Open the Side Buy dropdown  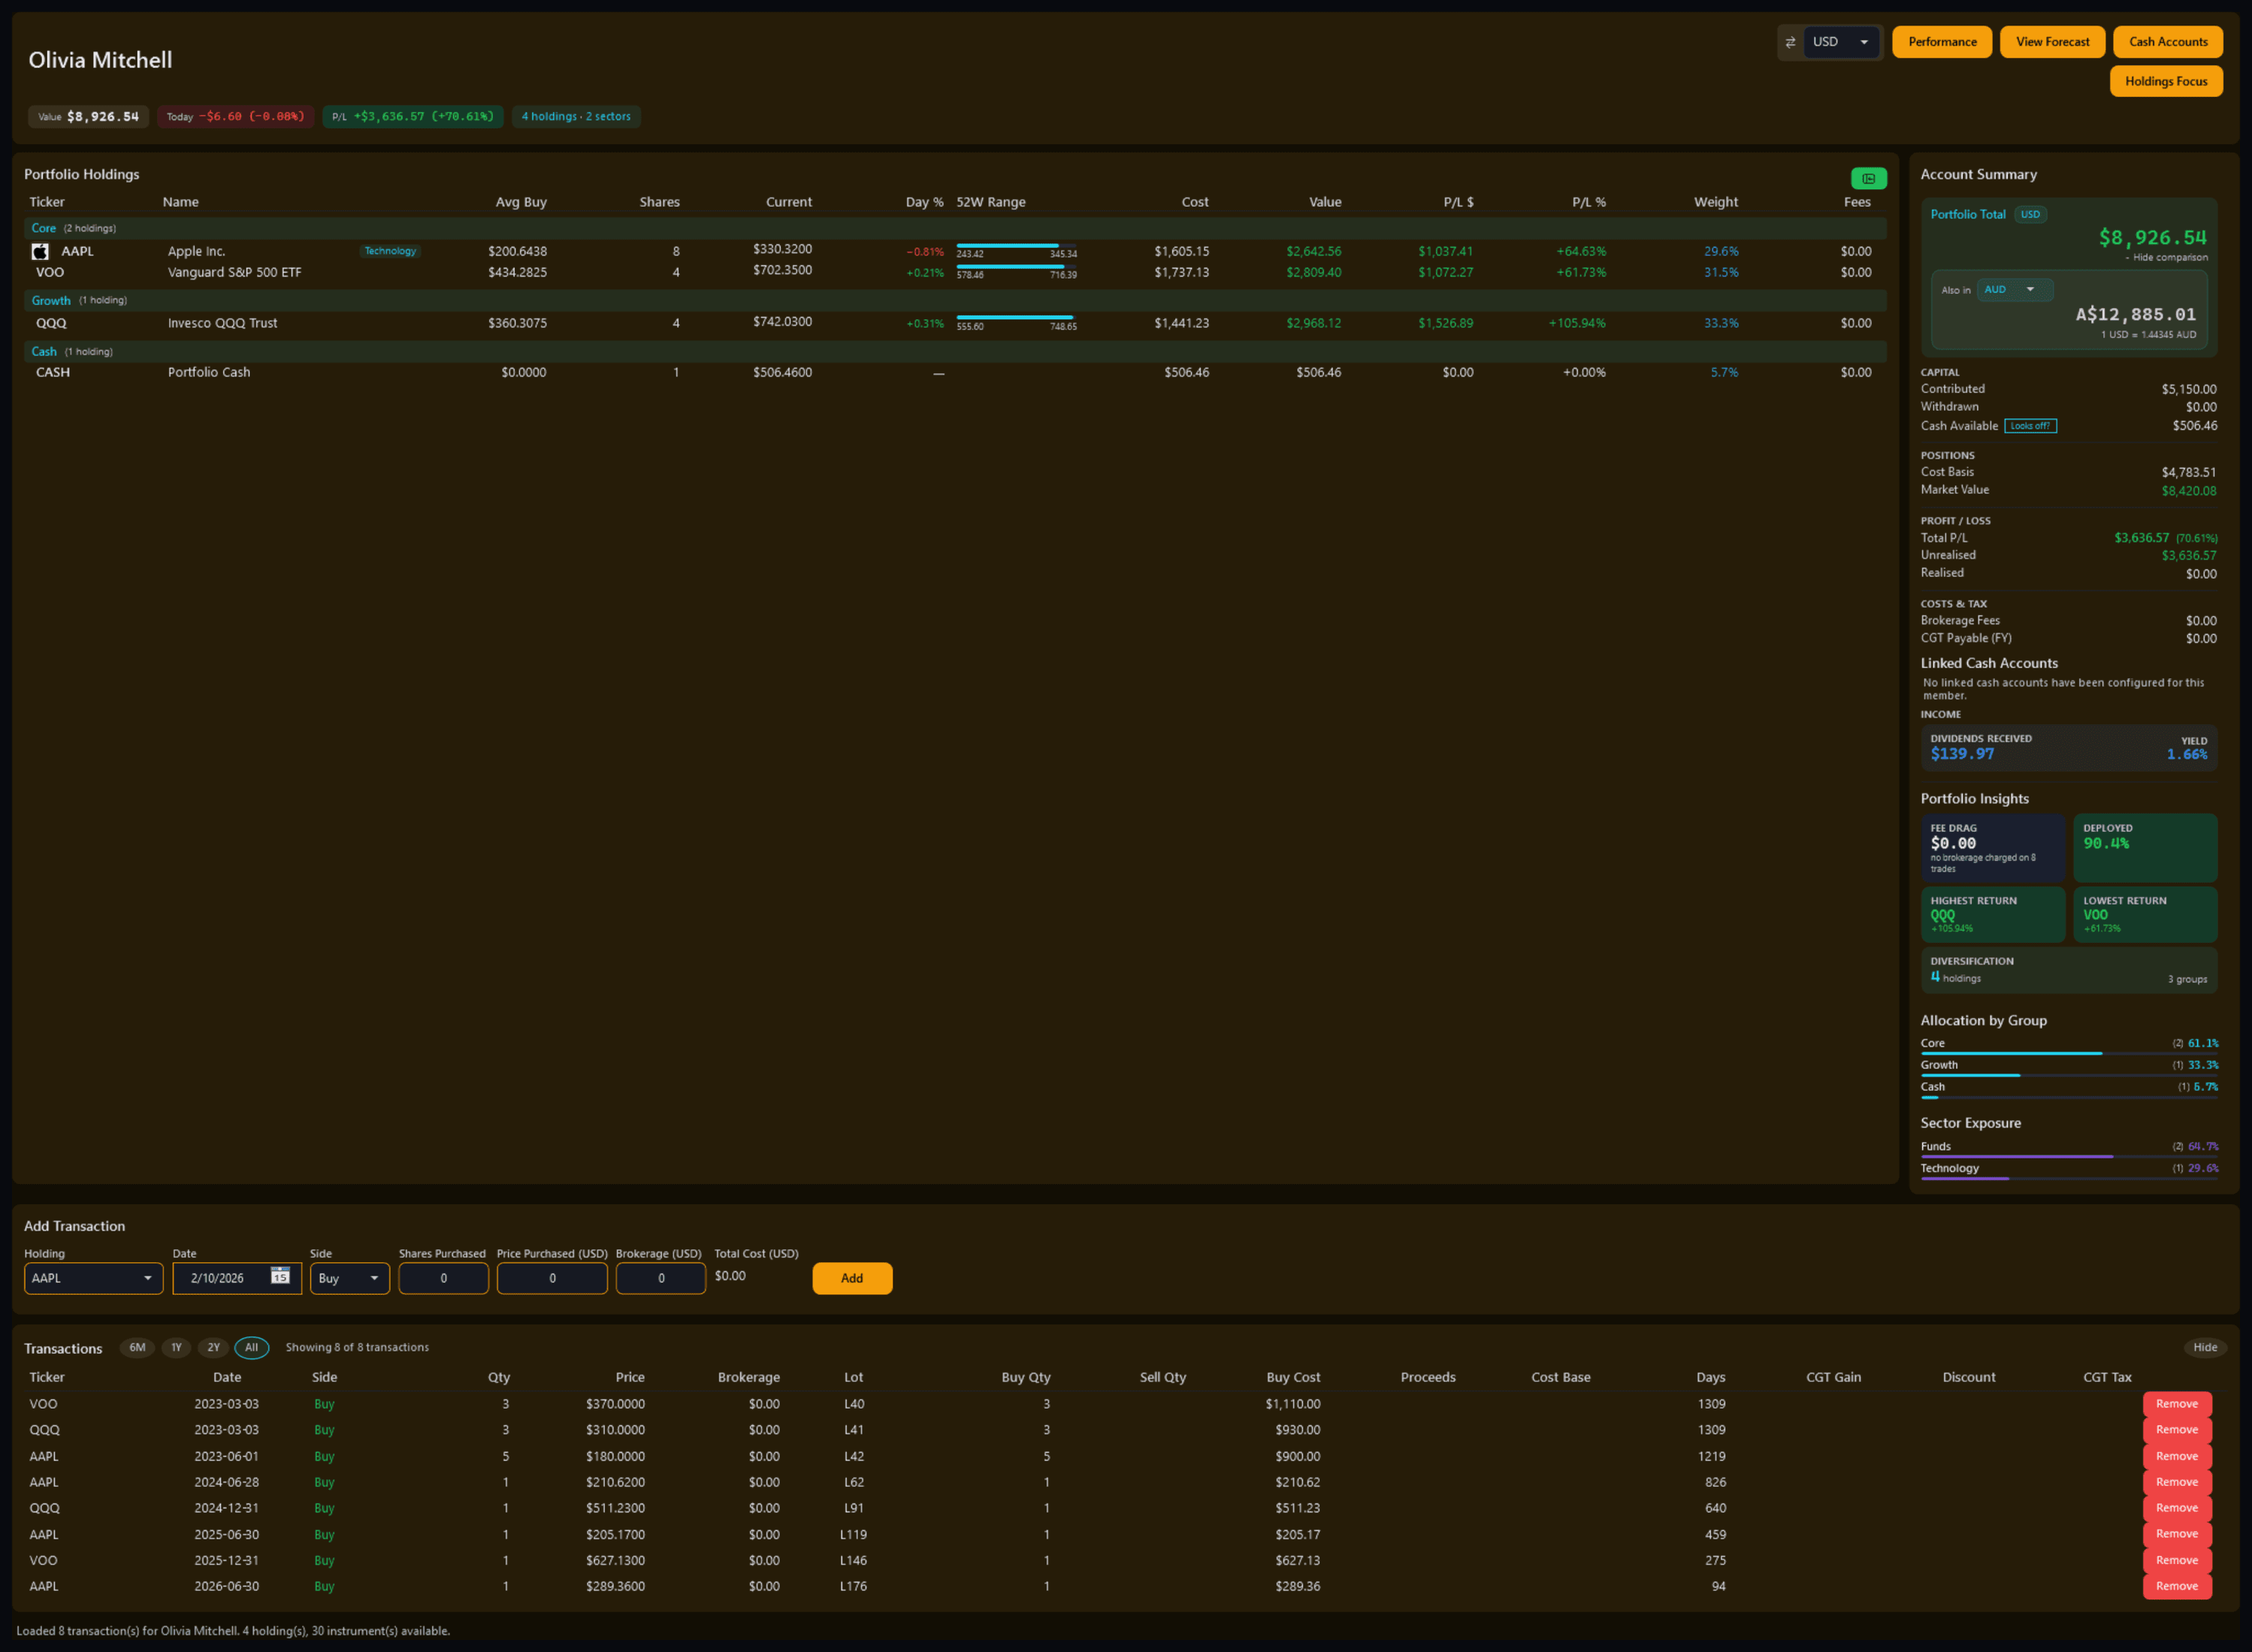[349, 1278]
